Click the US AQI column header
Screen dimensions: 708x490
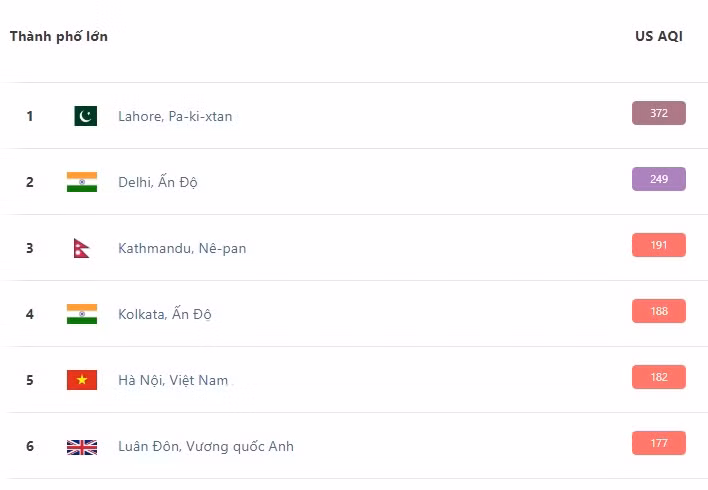659,36
